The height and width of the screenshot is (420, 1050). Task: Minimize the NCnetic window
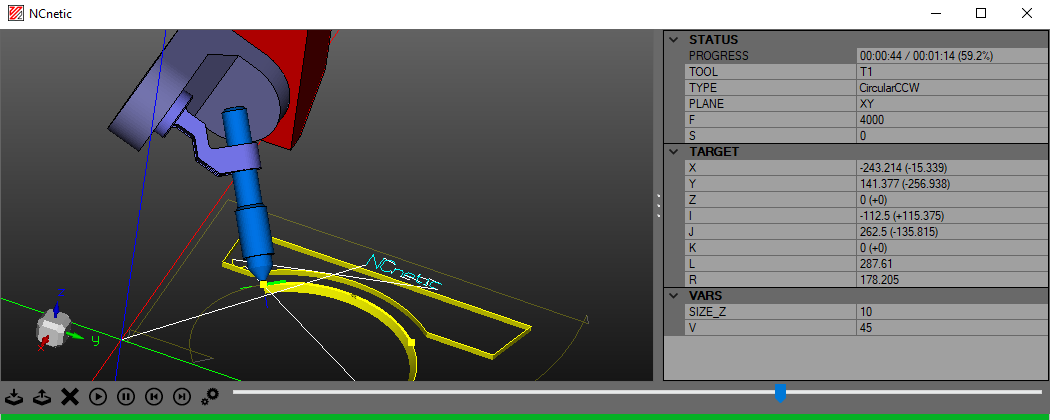tap(935, 13)
